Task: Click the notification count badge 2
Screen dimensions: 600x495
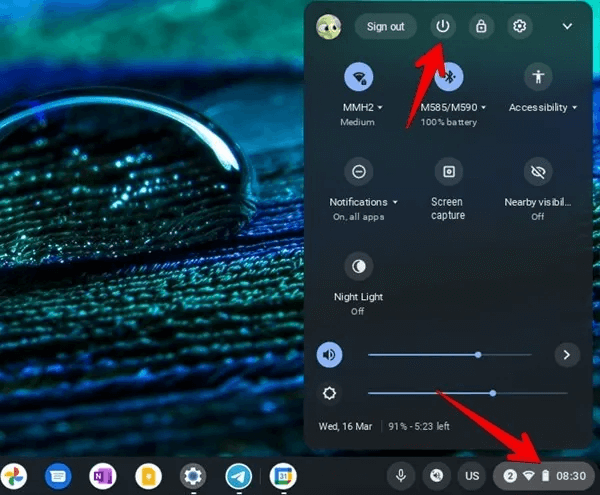Action: [x=509, y=476]
